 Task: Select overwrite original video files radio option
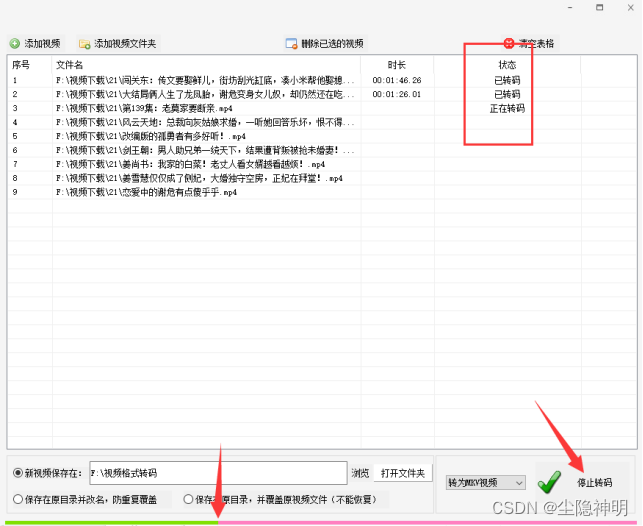188,499
